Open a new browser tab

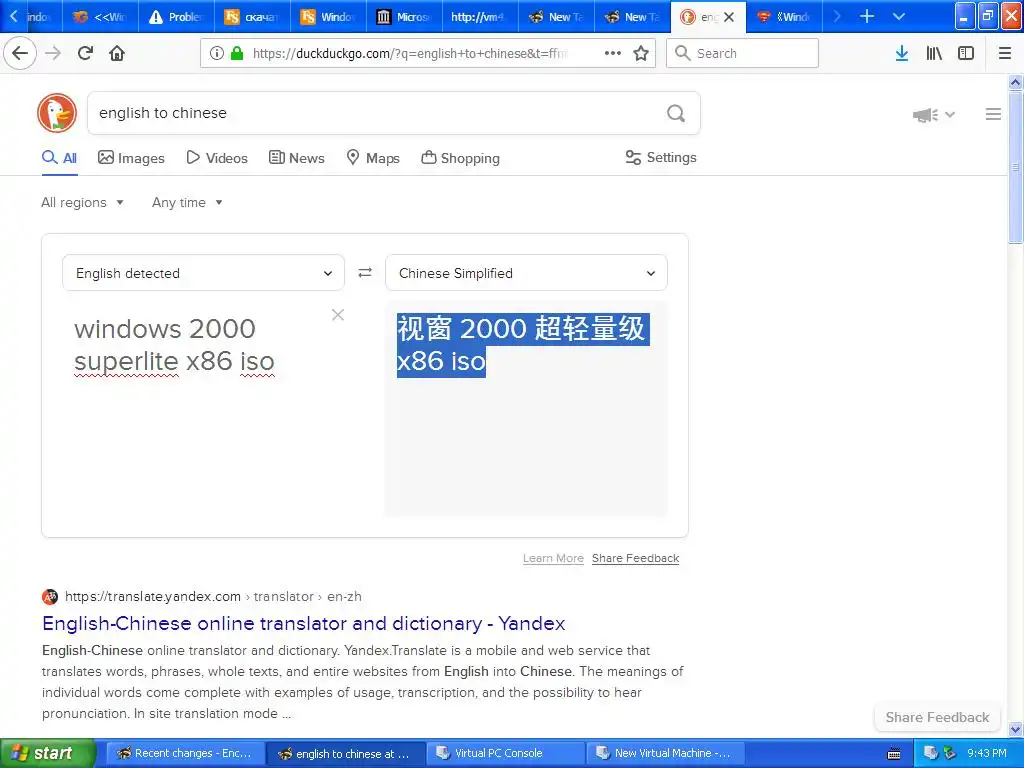pos(867,16)
